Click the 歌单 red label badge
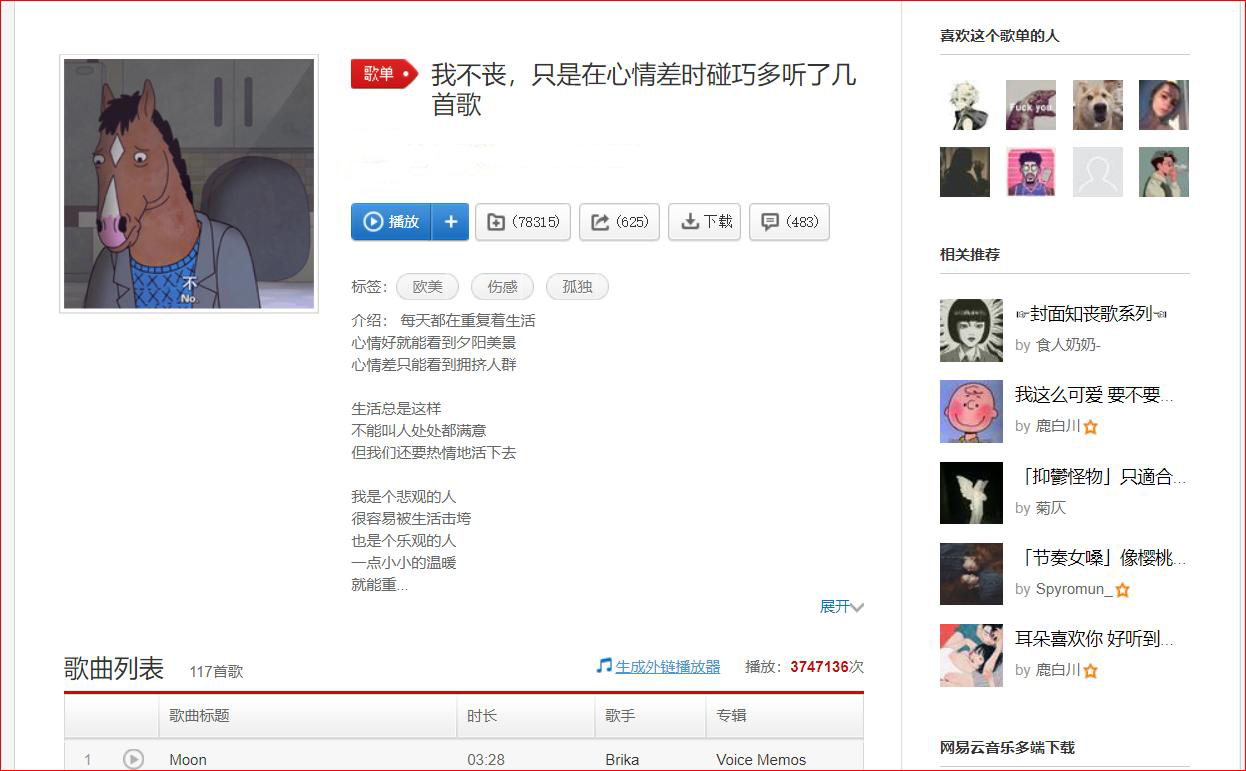The height and width of the screenshot is (771, 1246). click(x=384, y=74)
